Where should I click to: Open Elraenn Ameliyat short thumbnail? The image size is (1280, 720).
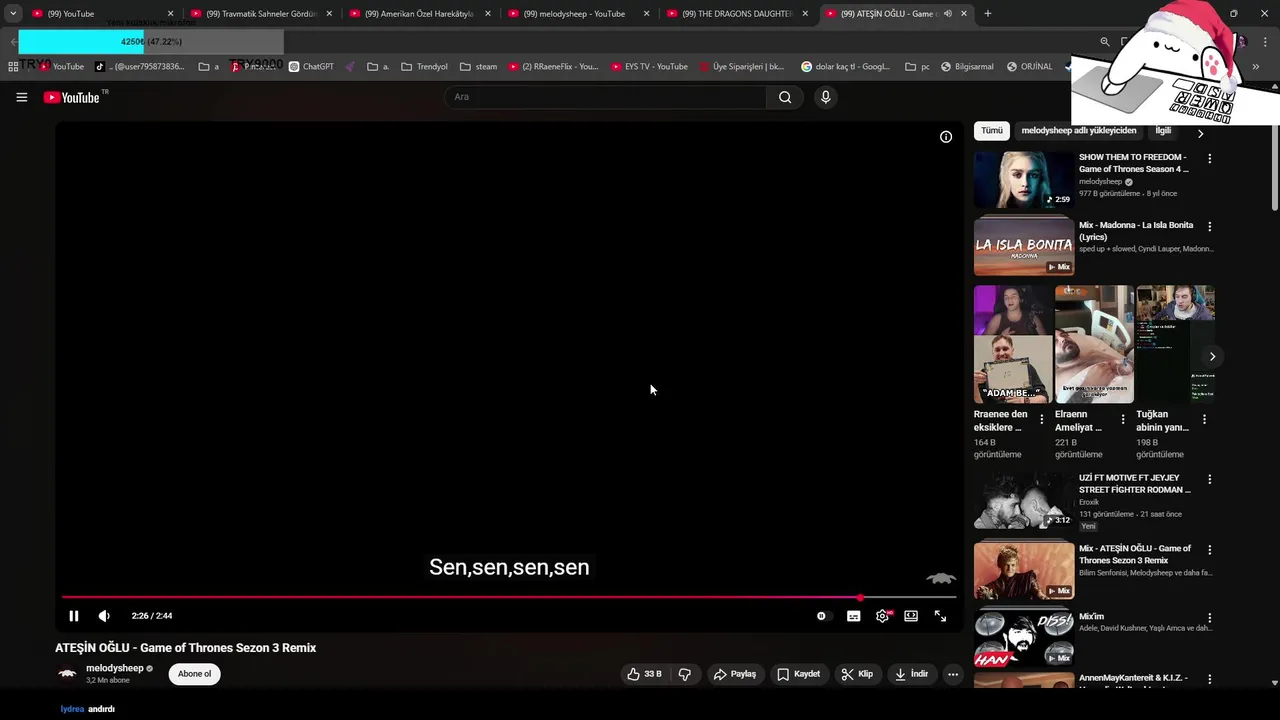[x=1095, y=344]
